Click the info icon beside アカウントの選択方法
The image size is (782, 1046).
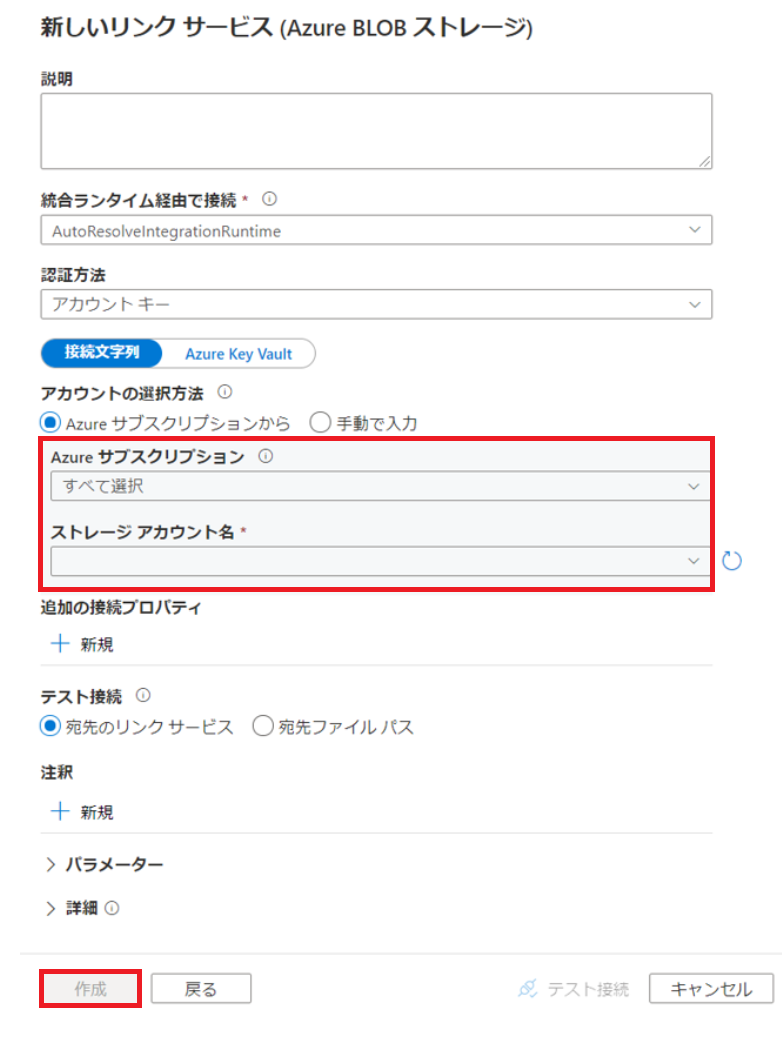224,393
